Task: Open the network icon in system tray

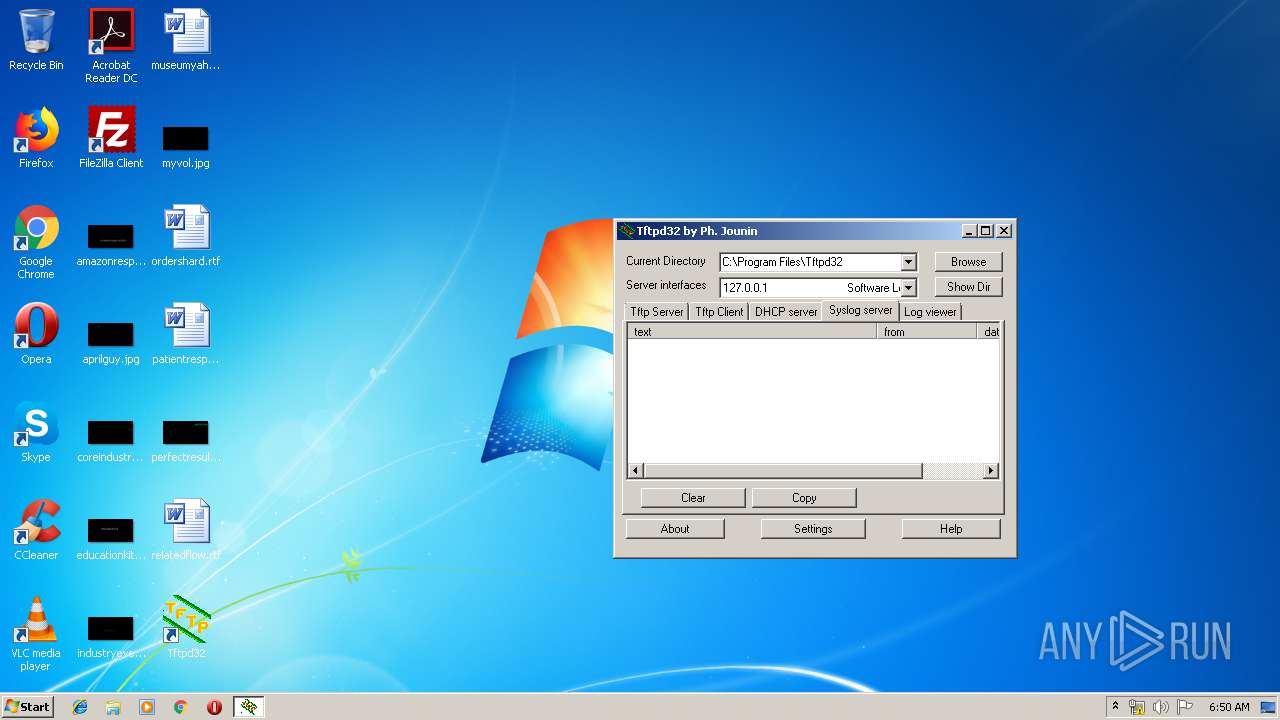Action: pyautogui.click(x=1137, y=707)
